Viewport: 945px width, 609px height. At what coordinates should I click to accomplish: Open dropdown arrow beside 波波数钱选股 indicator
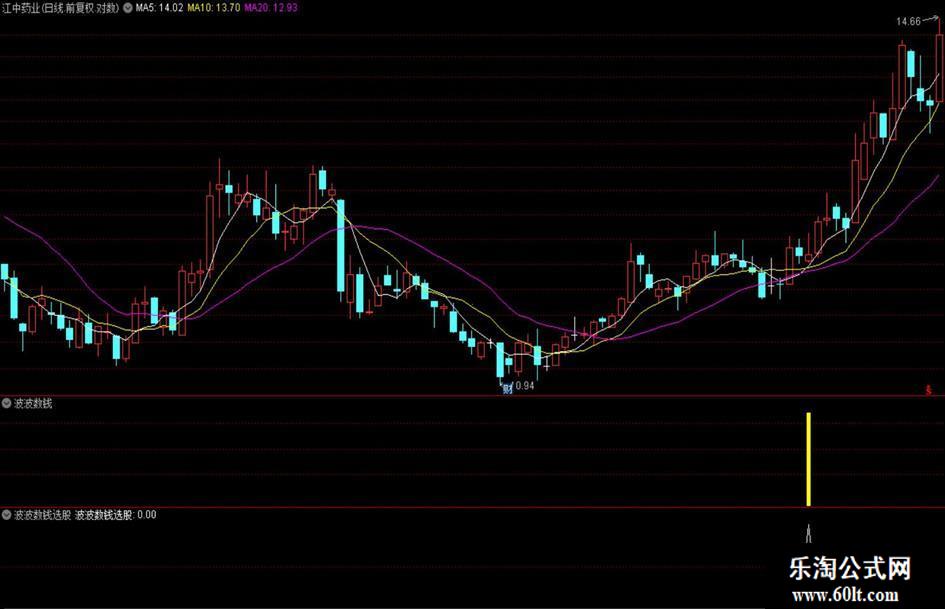[7, 515]
